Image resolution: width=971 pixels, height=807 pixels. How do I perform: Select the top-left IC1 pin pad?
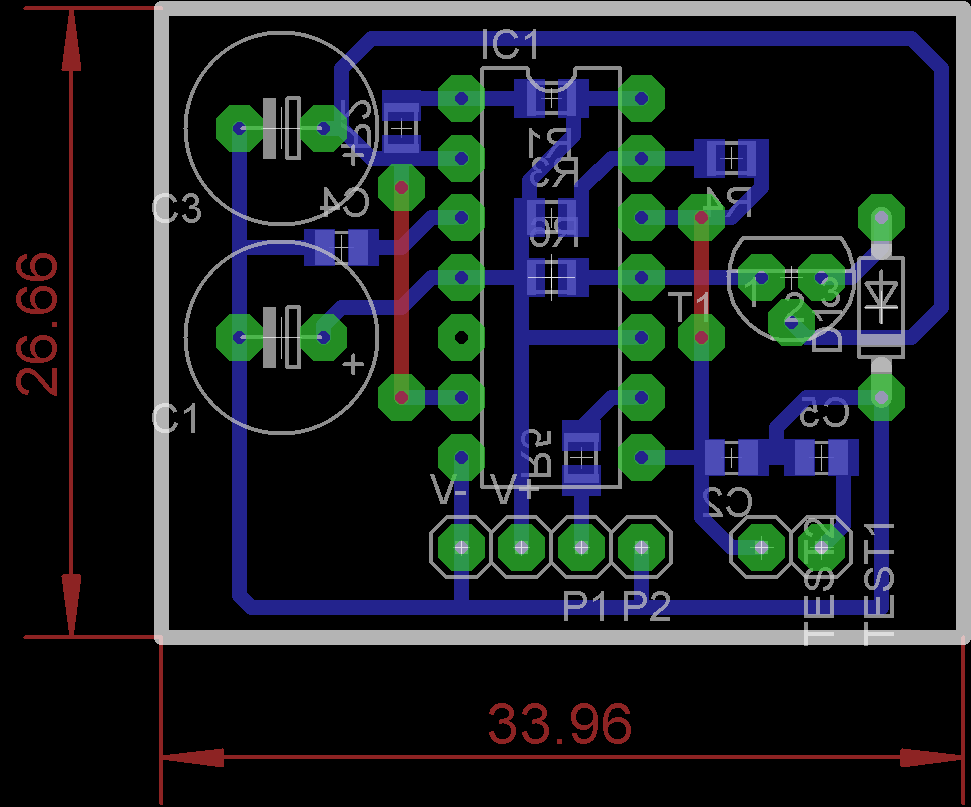click(x=461, y=98)
